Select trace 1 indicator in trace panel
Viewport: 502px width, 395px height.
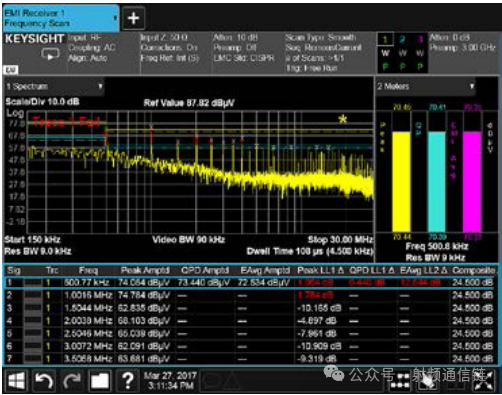[x=385, y=40]
